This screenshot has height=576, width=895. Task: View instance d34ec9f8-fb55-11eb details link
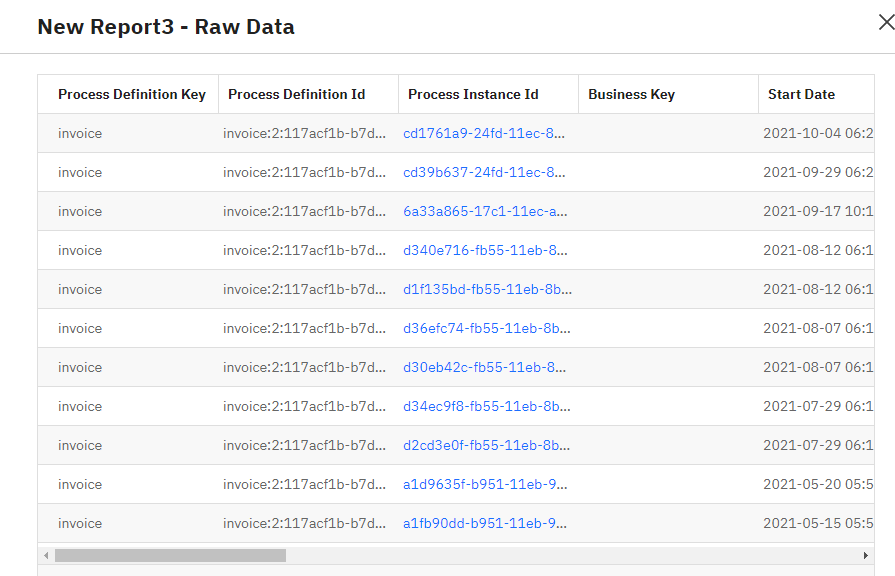tap(487, 406)
